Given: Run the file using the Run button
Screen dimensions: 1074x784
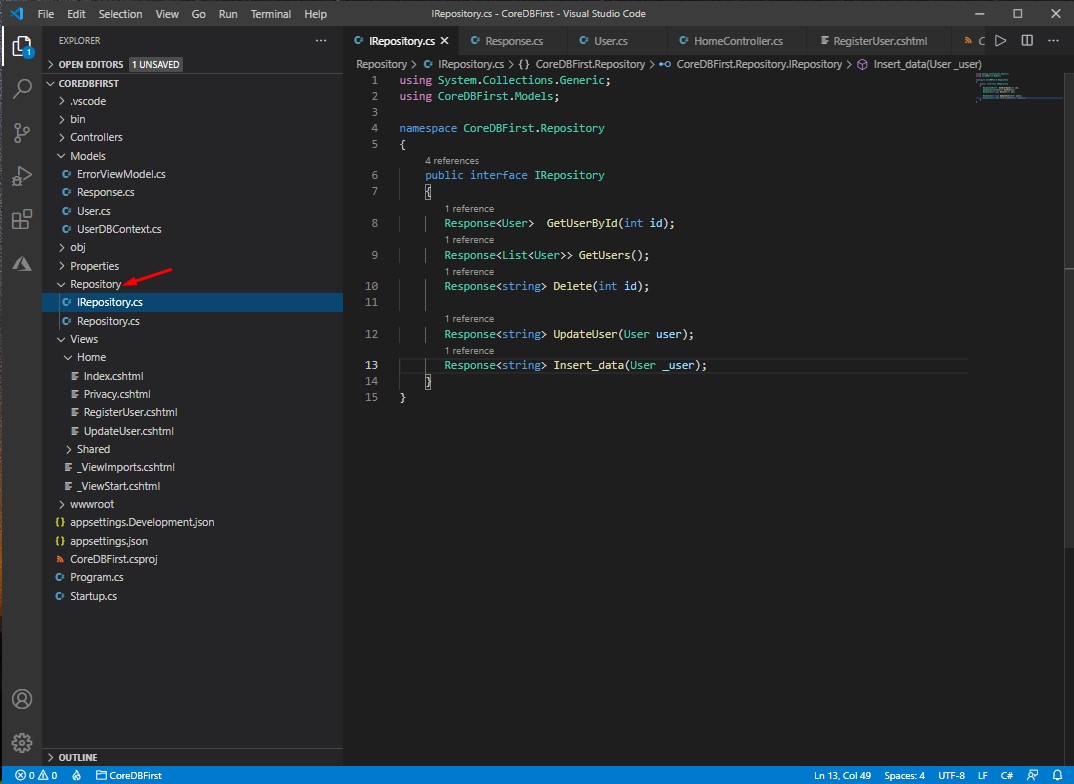Looking at the screenshot, I should pos(1001,41).
